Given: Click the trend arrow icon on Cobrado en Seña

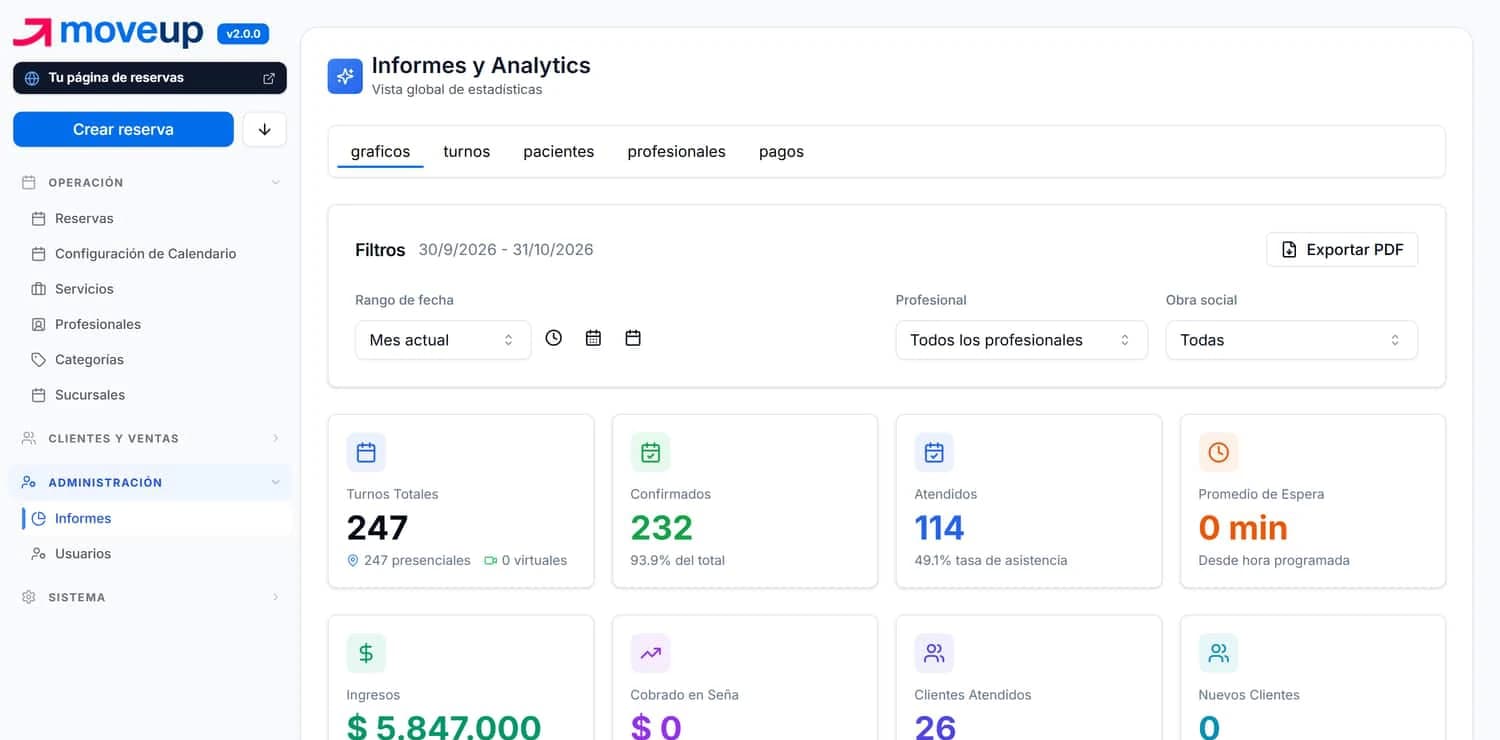Looking at the screenshot, I should click(x=650, y=653).
